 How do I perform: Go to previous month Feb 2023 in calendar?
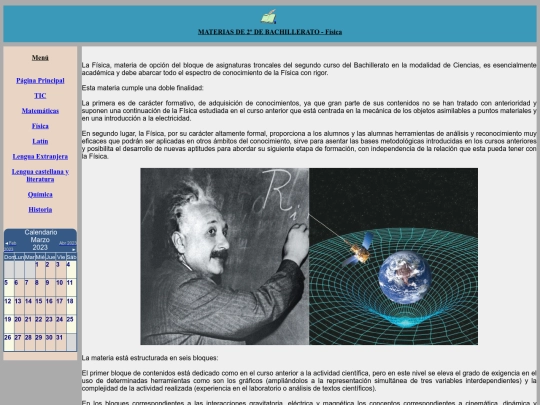click(10, 246)
